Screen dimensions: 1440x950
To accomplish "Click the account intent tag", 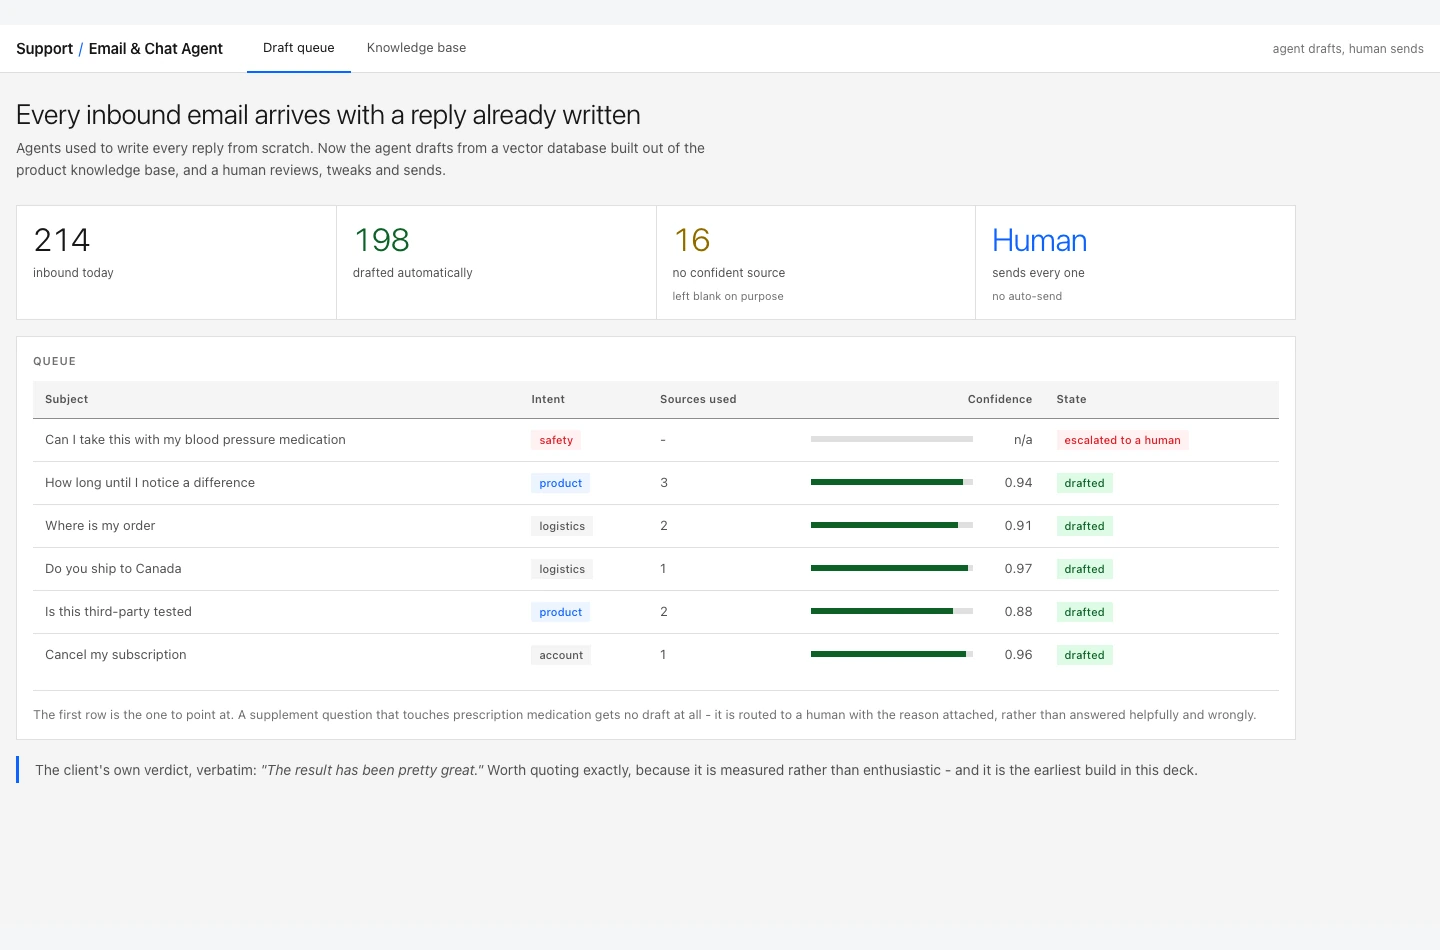I will [x=561, y=655].
